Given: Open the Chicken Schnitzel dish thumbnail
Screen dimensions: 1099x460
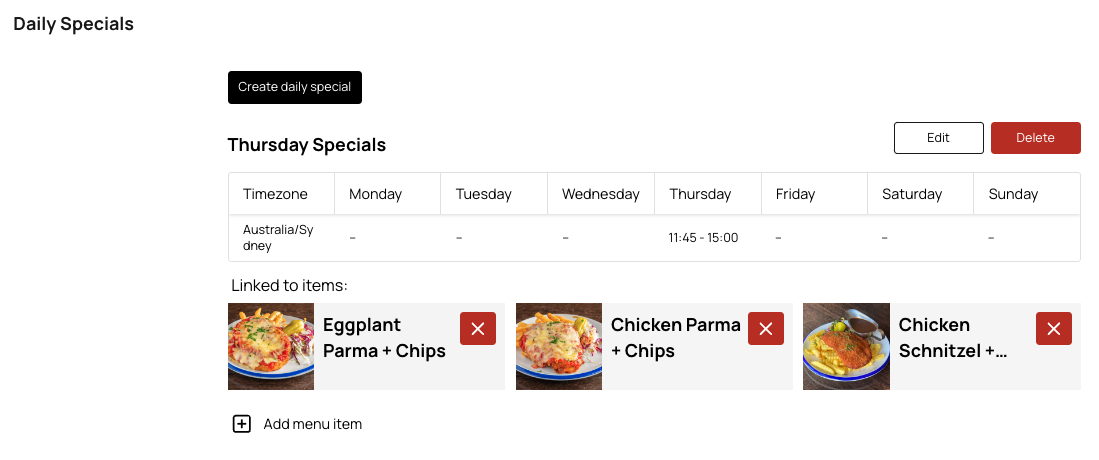Looking at the screenshot, I should click(x=846, y=346).
